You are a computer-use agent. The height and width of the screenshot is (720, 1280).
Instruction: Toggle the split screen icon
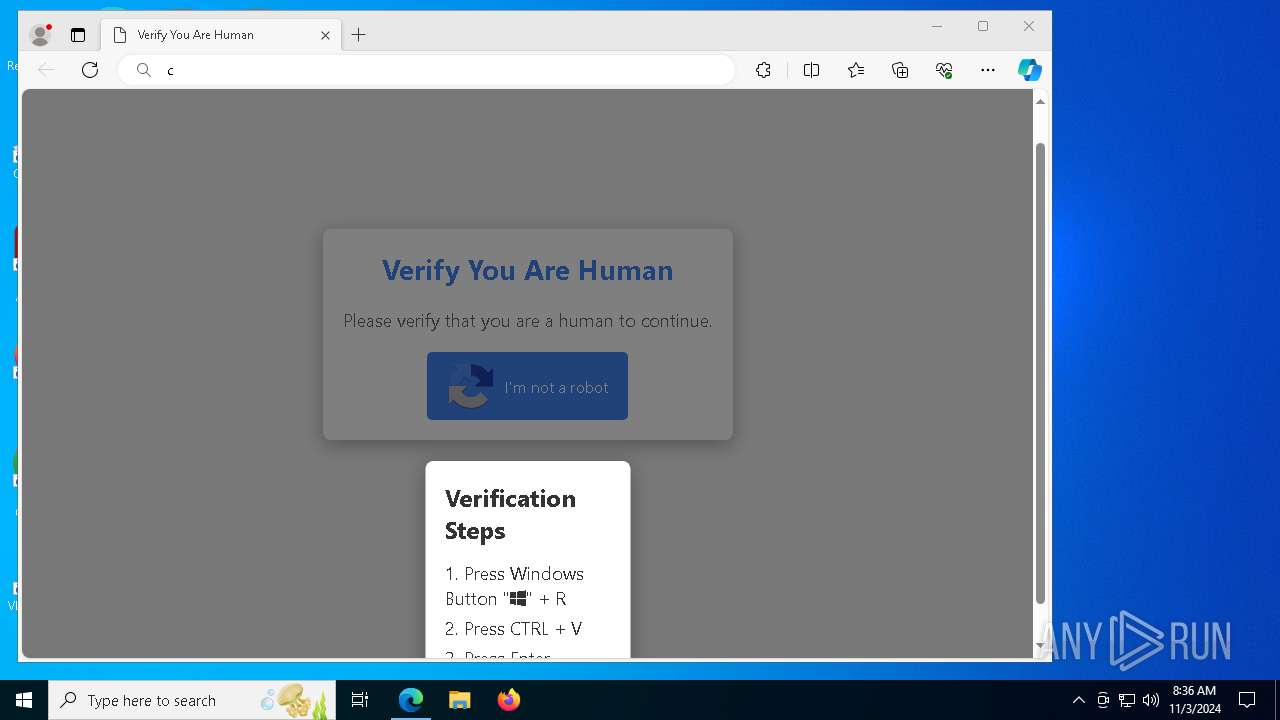(x=811, y=70)
